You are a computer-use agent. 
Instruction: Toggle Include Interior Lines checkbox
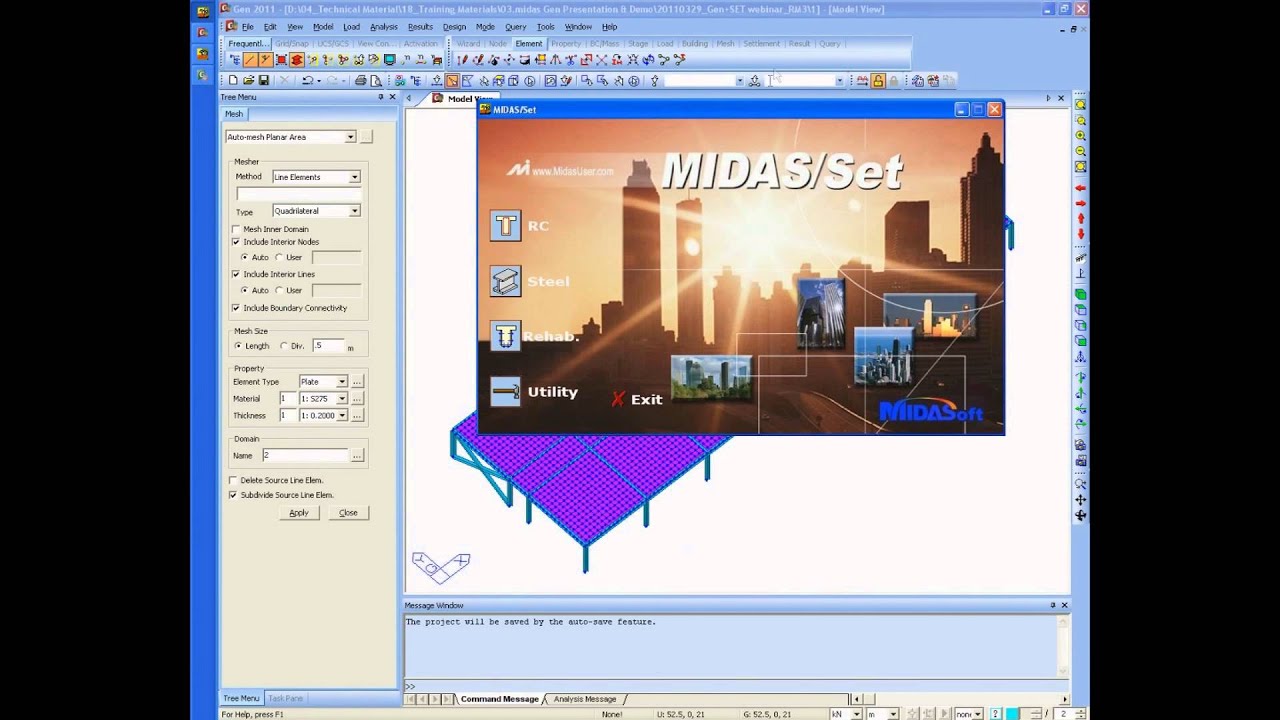[236, 274]
